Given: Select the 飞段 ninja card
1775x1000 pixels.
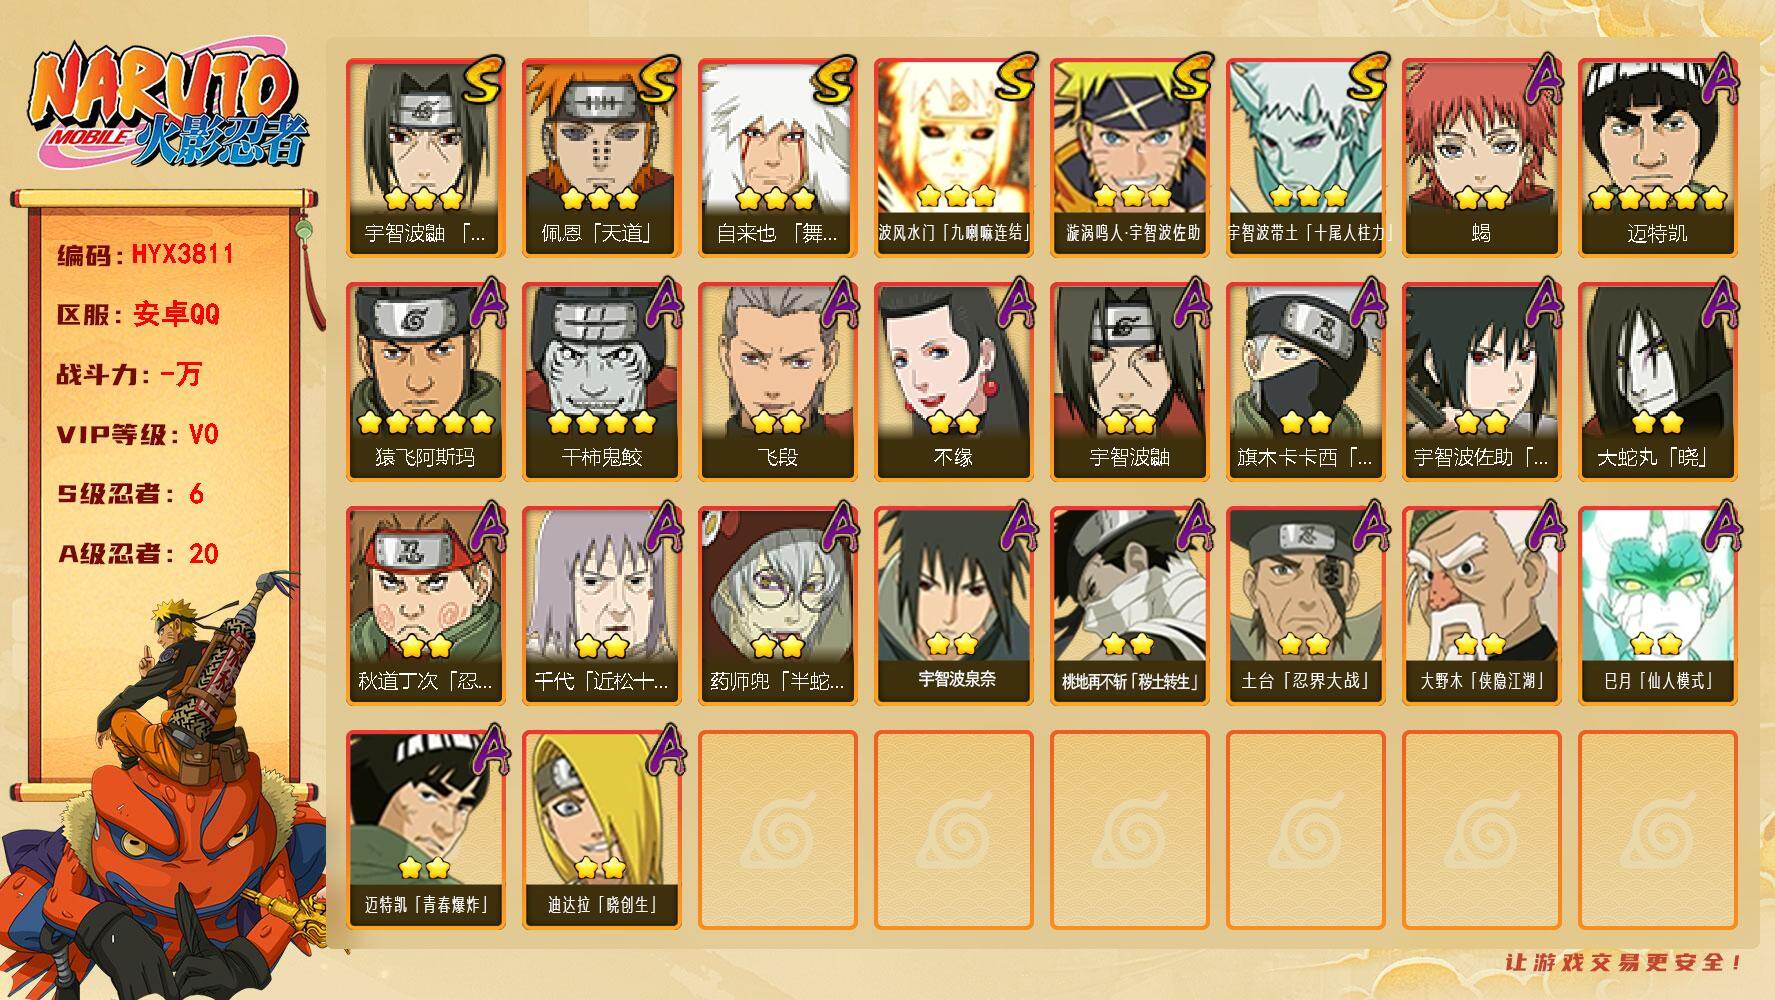Looking at the screenshot, I should click(x=777, y=382).
